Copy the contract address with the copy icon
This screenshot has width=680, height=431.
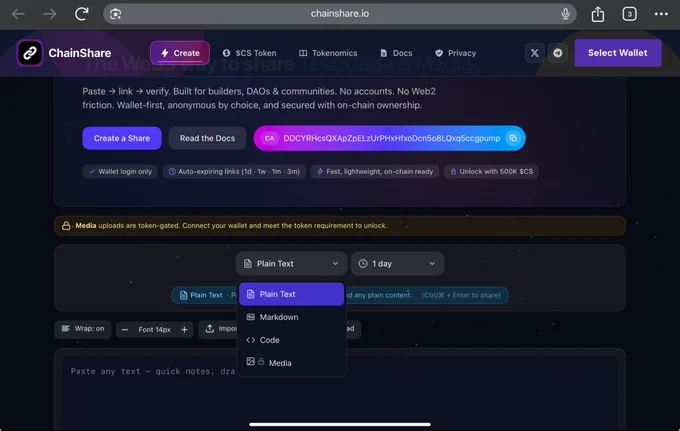(x=513, y=138)
